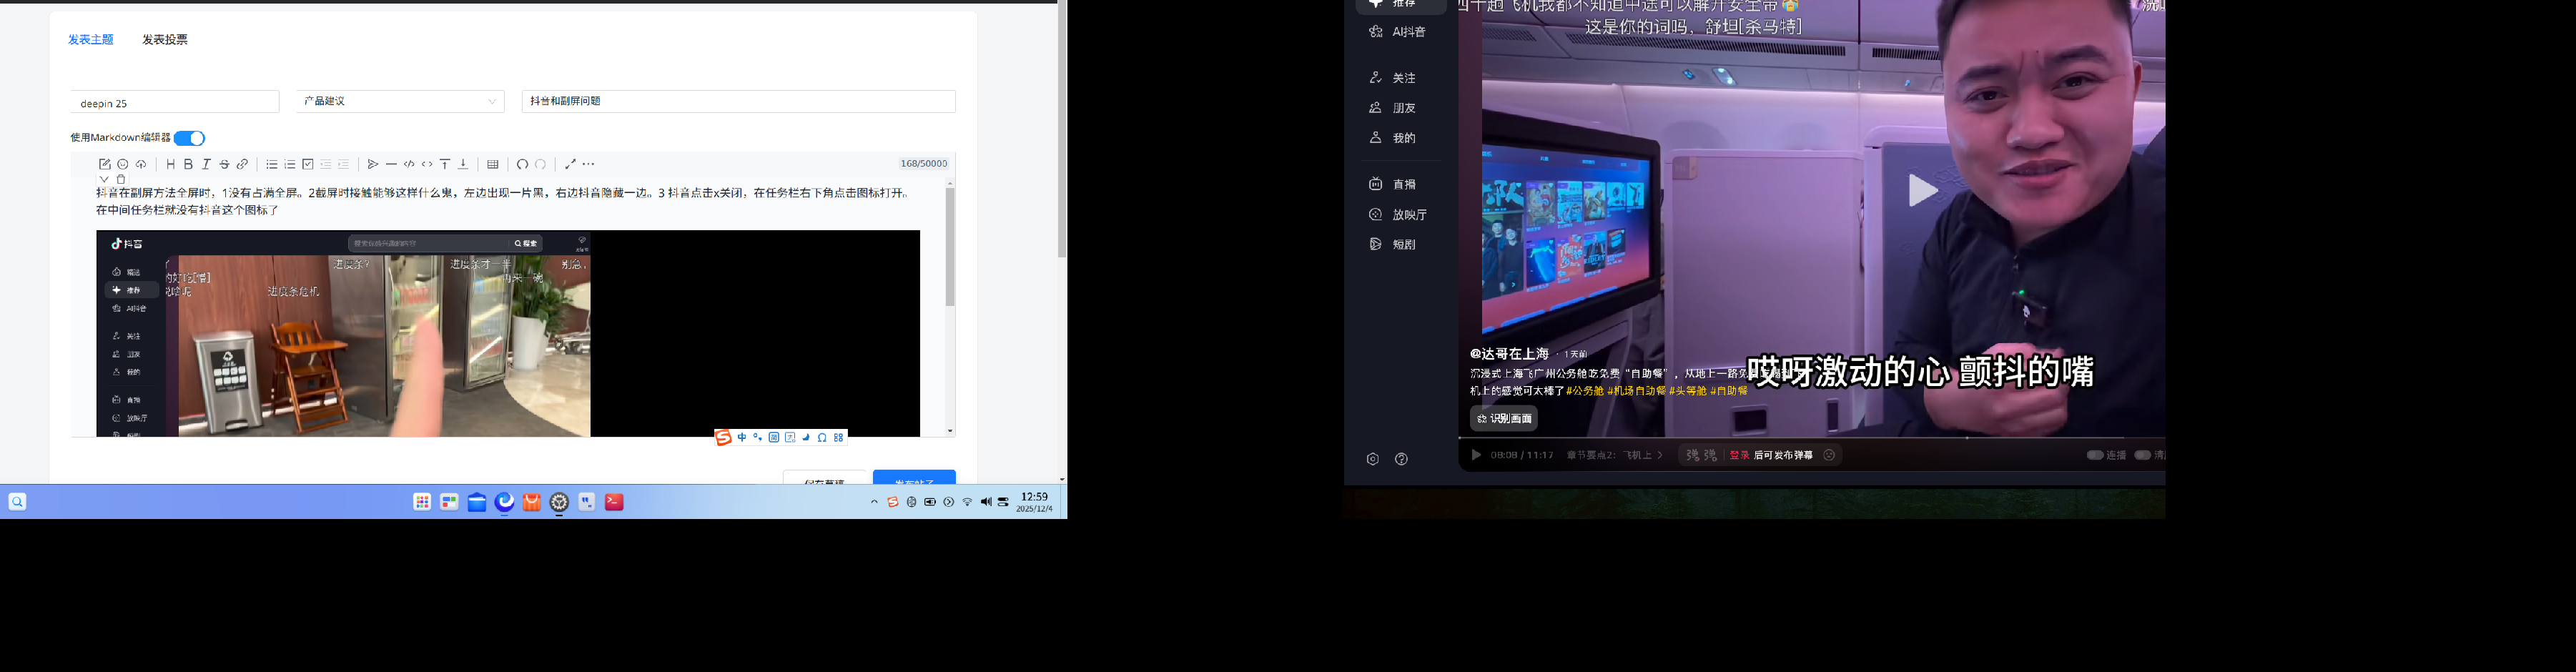
Task: Expand the system tray hidden icons arrow
Action: click(874, 502)
